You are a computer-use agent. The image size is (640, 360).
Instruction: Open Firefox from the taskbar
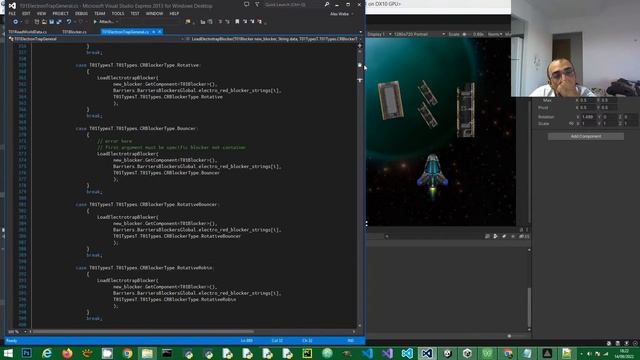(x=67, y=353)
